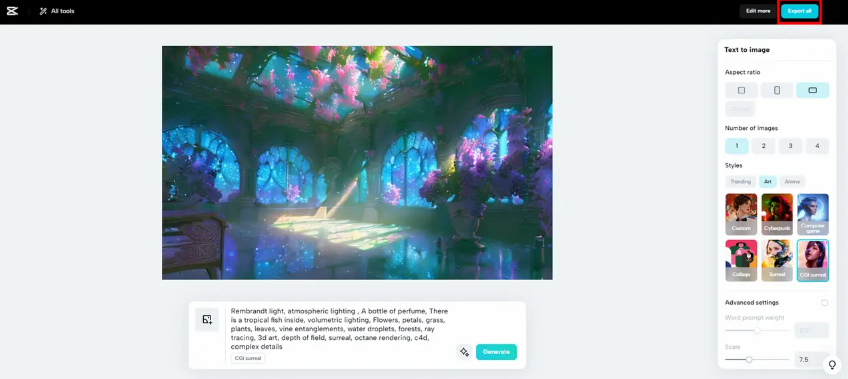Select the square aspect ratio icon
The image size is (848, 379).
tap(741, 90)
